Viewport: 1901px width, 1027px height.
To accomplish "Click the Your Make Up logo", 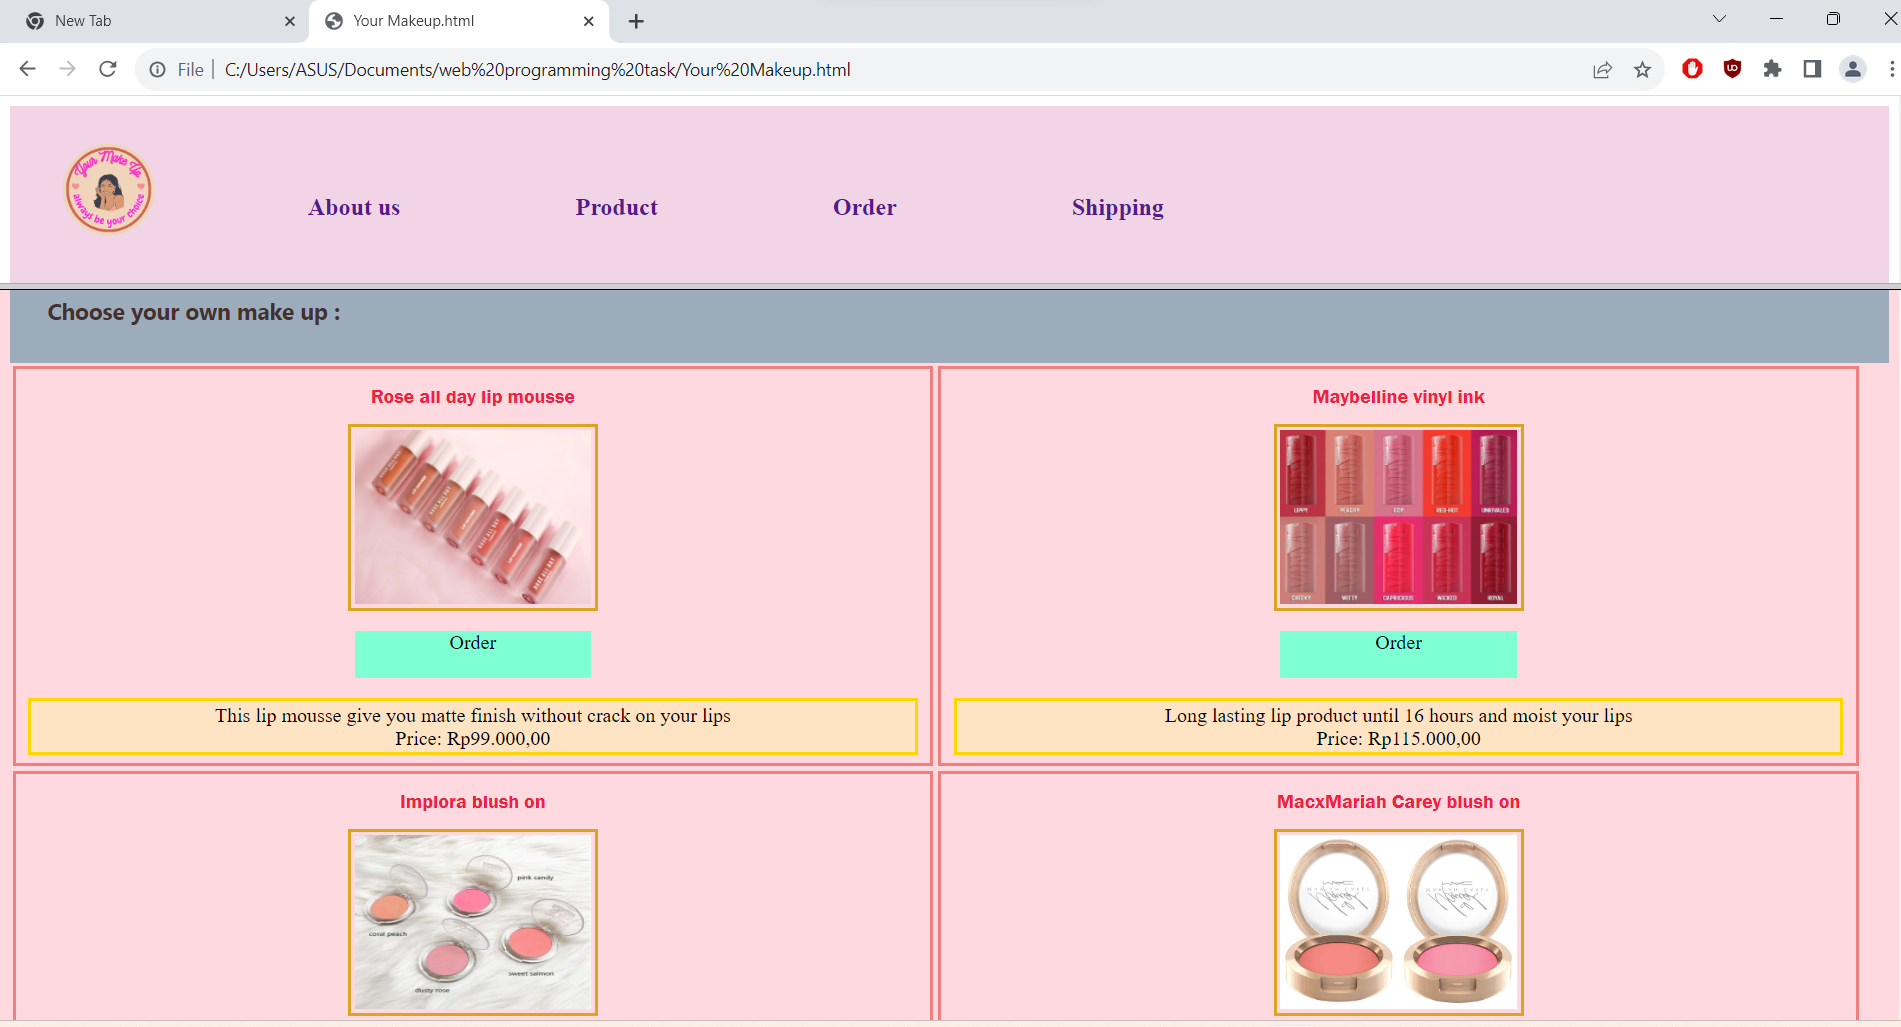I will pos(108,190).
